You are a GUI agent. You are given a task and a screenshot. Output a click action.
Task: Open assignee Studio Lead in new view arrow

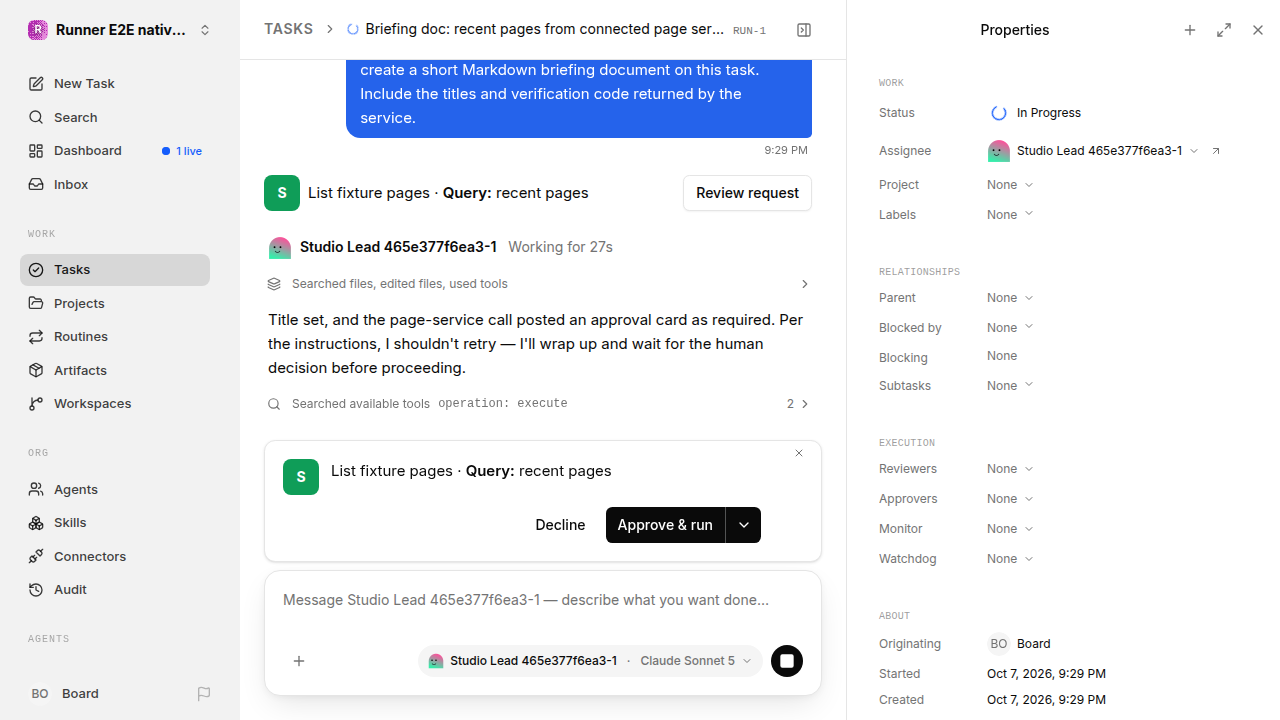coord(1216,151)
